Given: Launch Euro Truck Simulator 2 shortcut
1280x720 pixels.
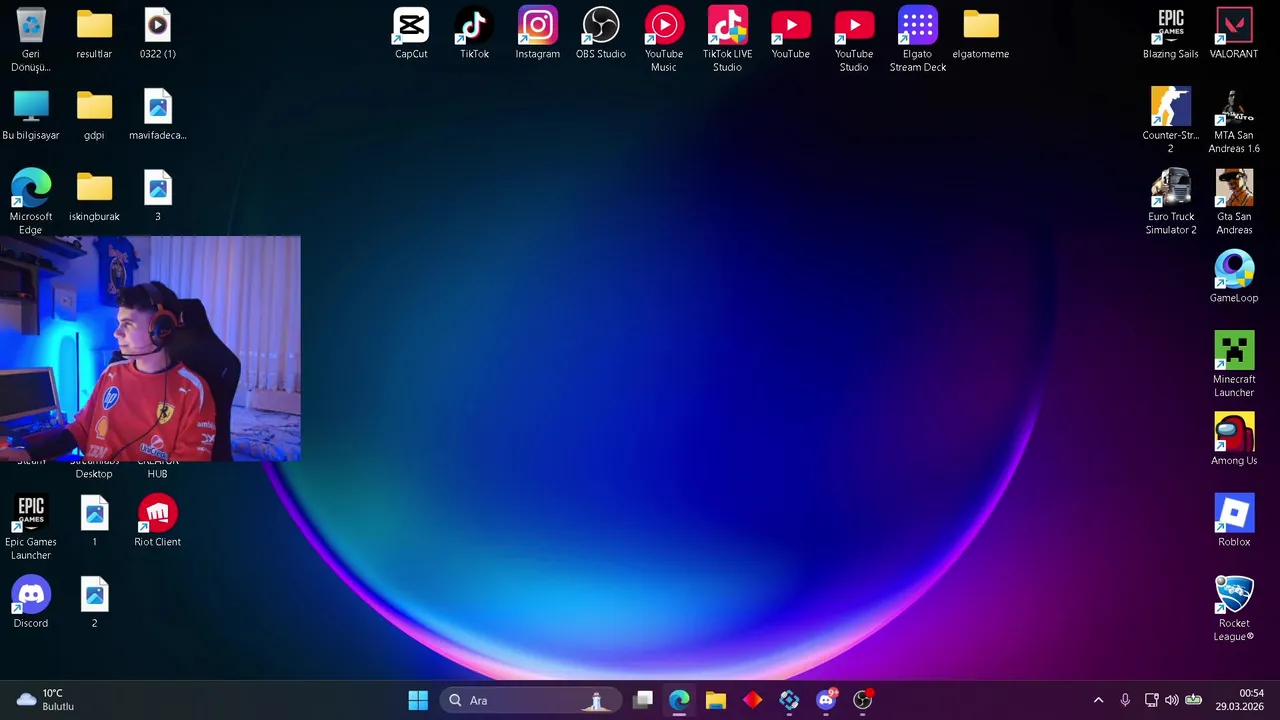Looking at the screenshot, I should click(1170, 202).
